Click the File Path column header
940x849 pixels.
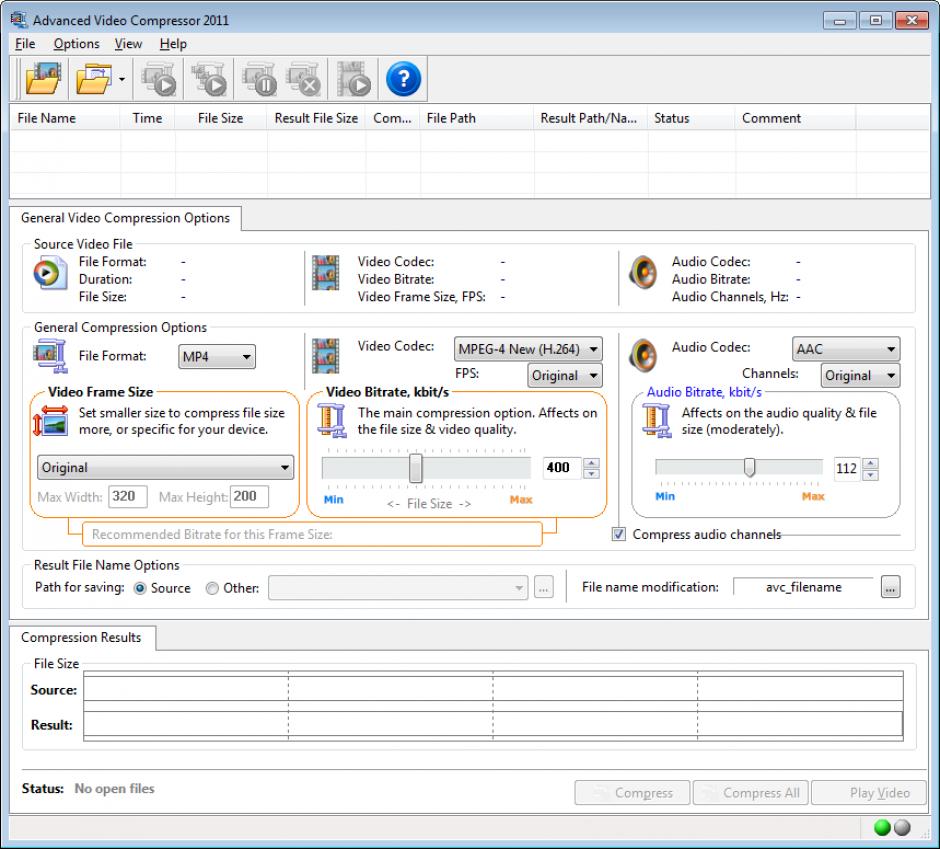(x=477, y=118)
